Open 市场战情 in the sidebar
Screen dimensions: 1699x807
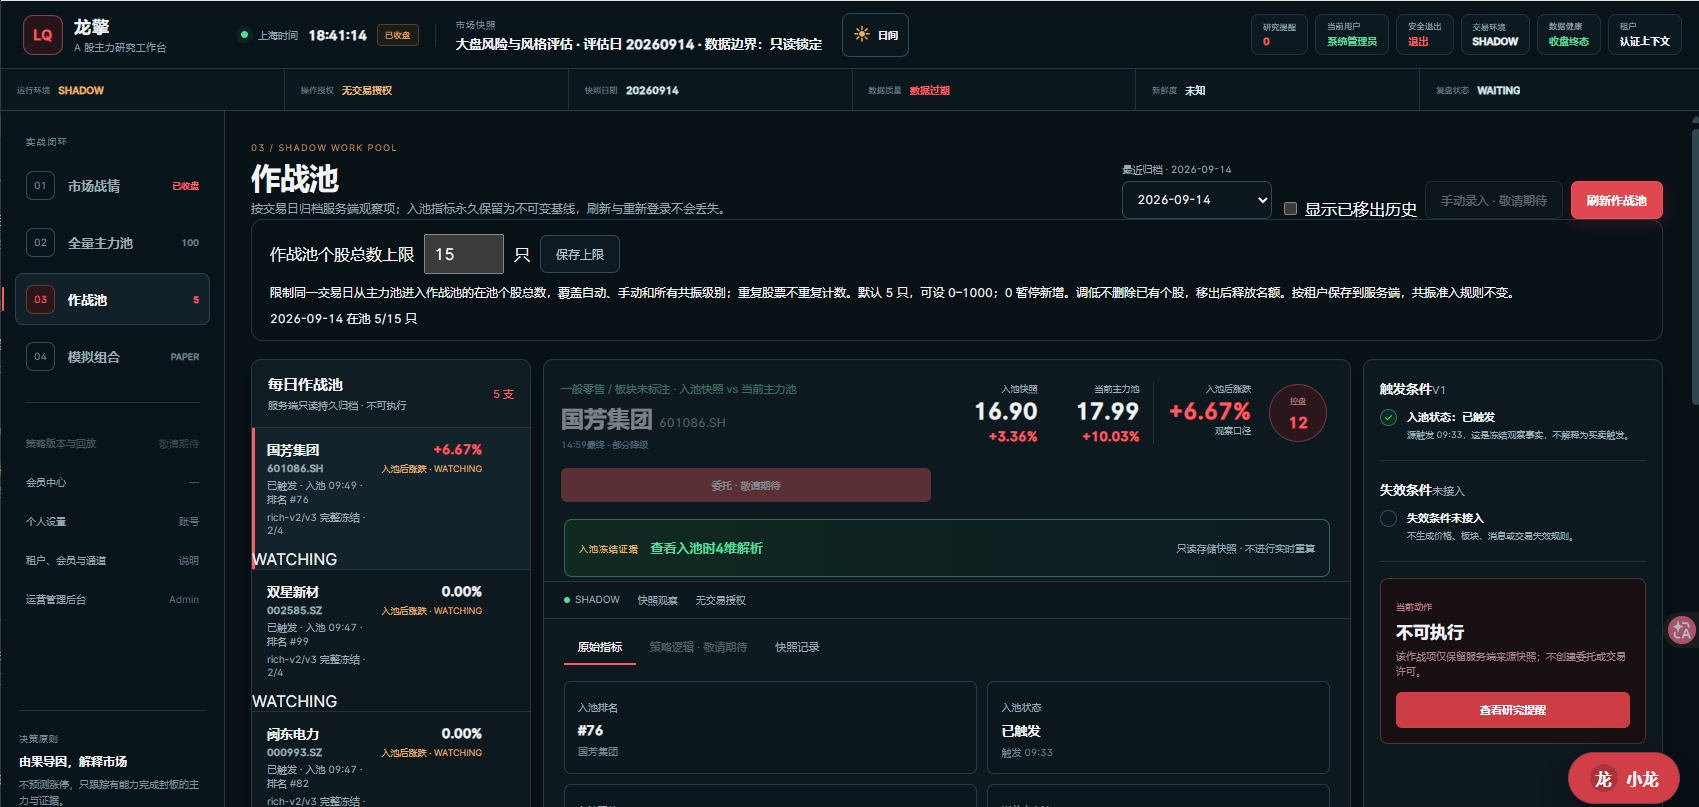(112, 186)
